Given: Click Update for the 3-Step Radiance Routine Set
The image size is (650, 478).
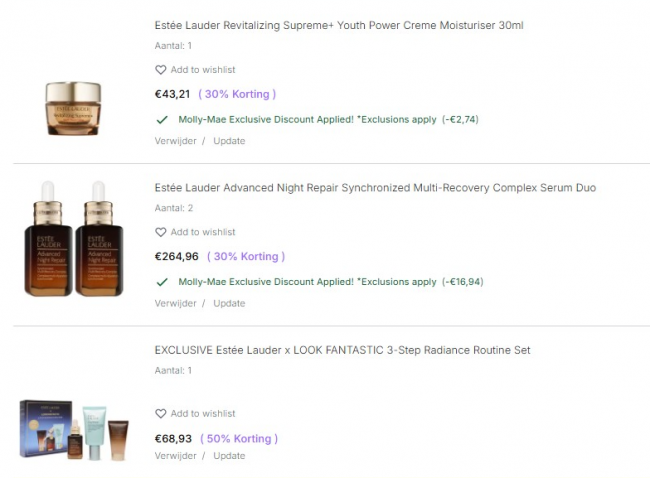Looking at the screenshot, I should click(x=229, y=456).
